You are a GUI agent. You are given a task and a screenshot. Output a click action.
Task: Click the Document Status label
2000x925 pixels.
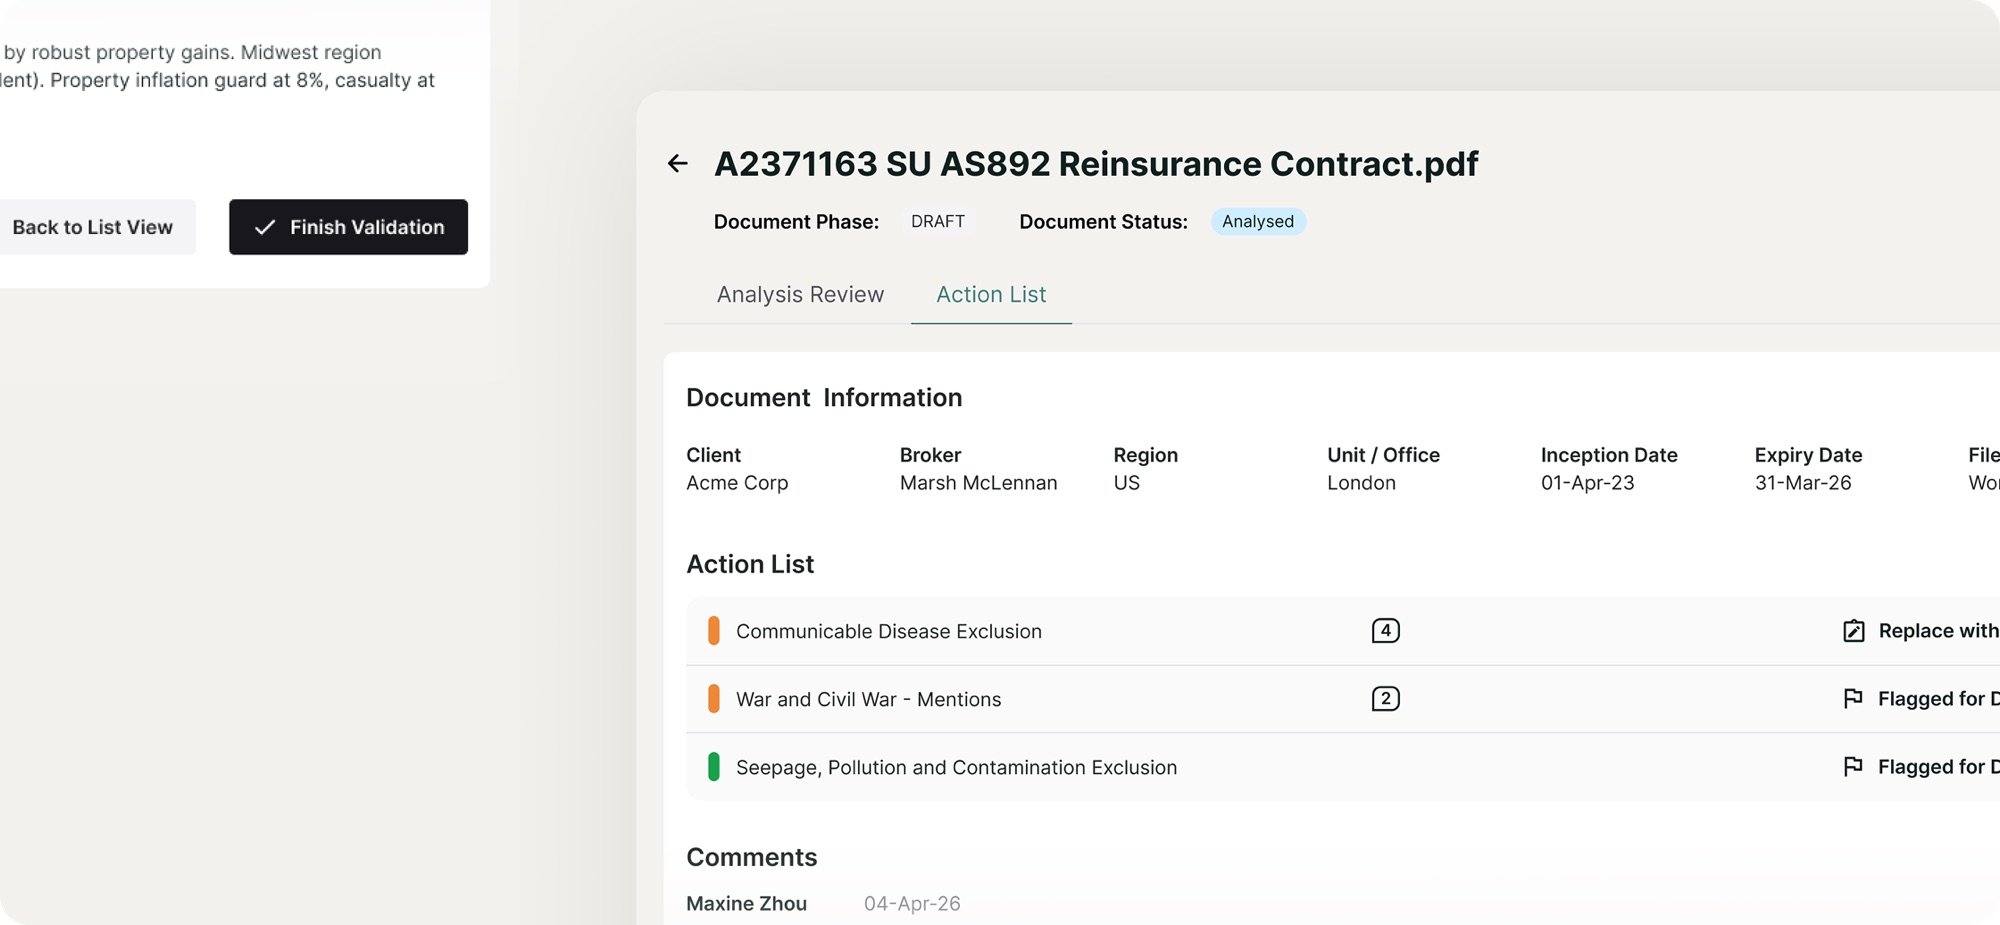click(1103, 222)
